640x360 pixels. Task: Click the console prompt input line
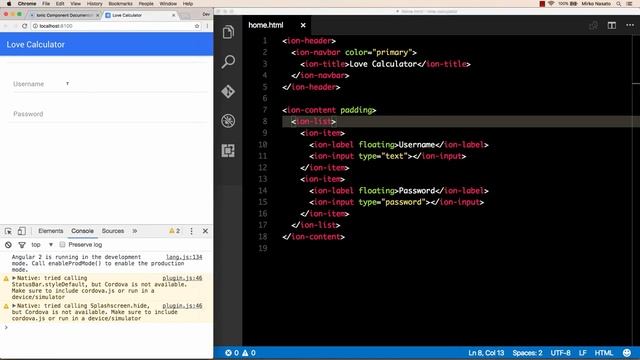pyautogui.click(x=108, y=327)
